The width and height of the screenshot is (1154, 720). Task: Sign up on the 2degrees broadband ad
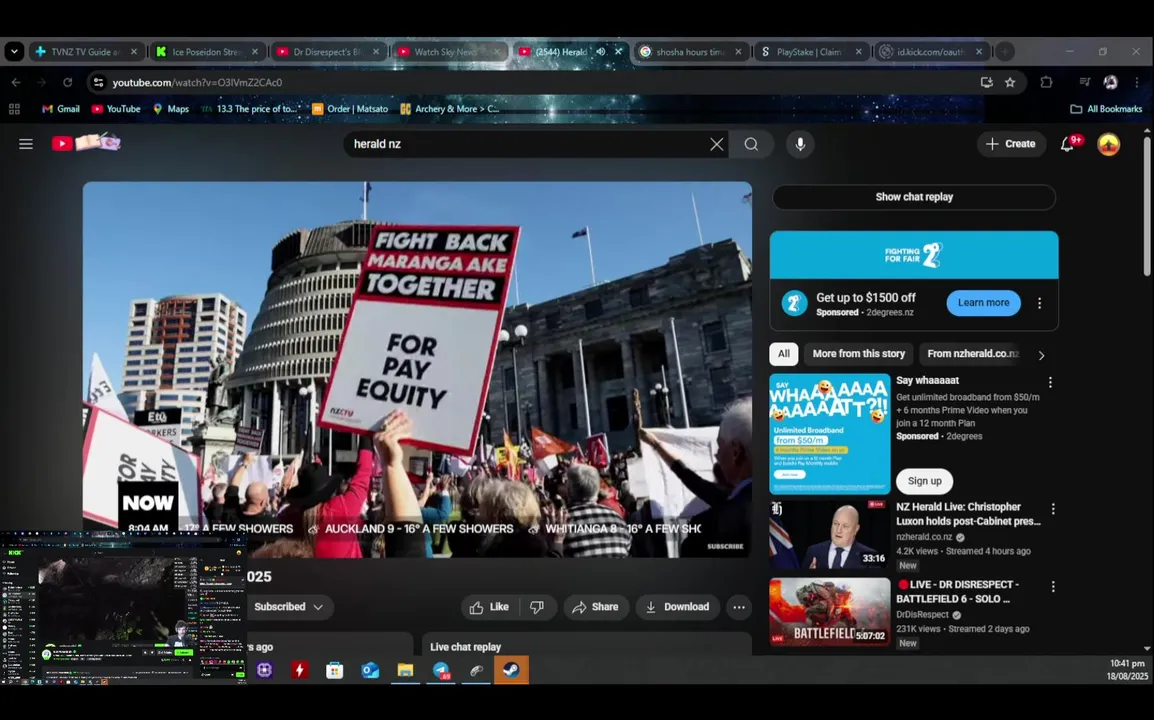(x=924, y=481)
